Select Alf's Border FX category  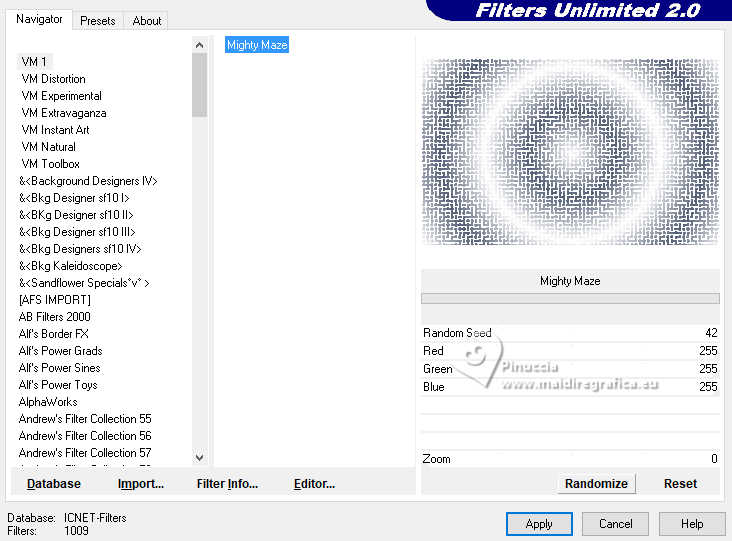[x=53, y=334]
